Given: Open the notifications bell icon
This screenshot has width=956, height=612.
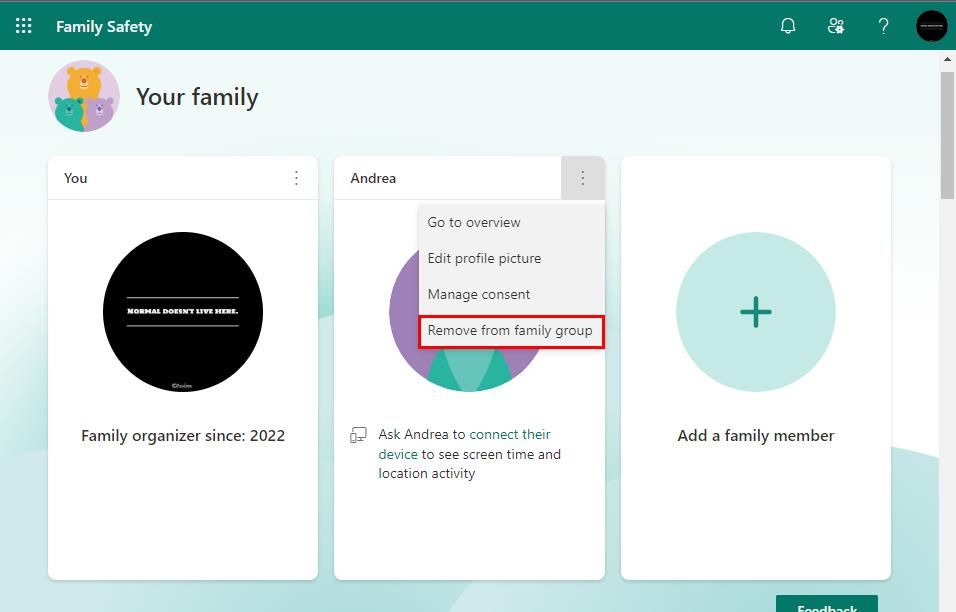Looking at the screenshot, I should click(x=788, y=26).
